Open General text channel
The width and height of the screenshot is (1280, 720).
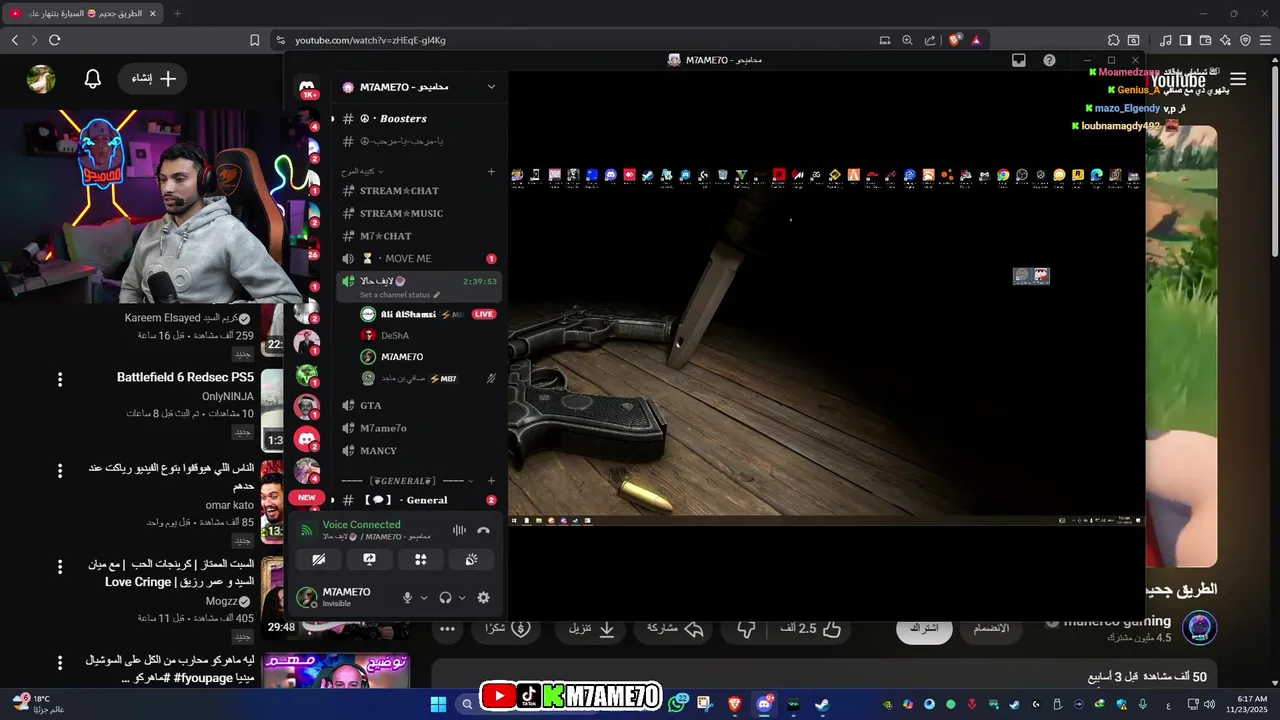(x=418, y=500)
